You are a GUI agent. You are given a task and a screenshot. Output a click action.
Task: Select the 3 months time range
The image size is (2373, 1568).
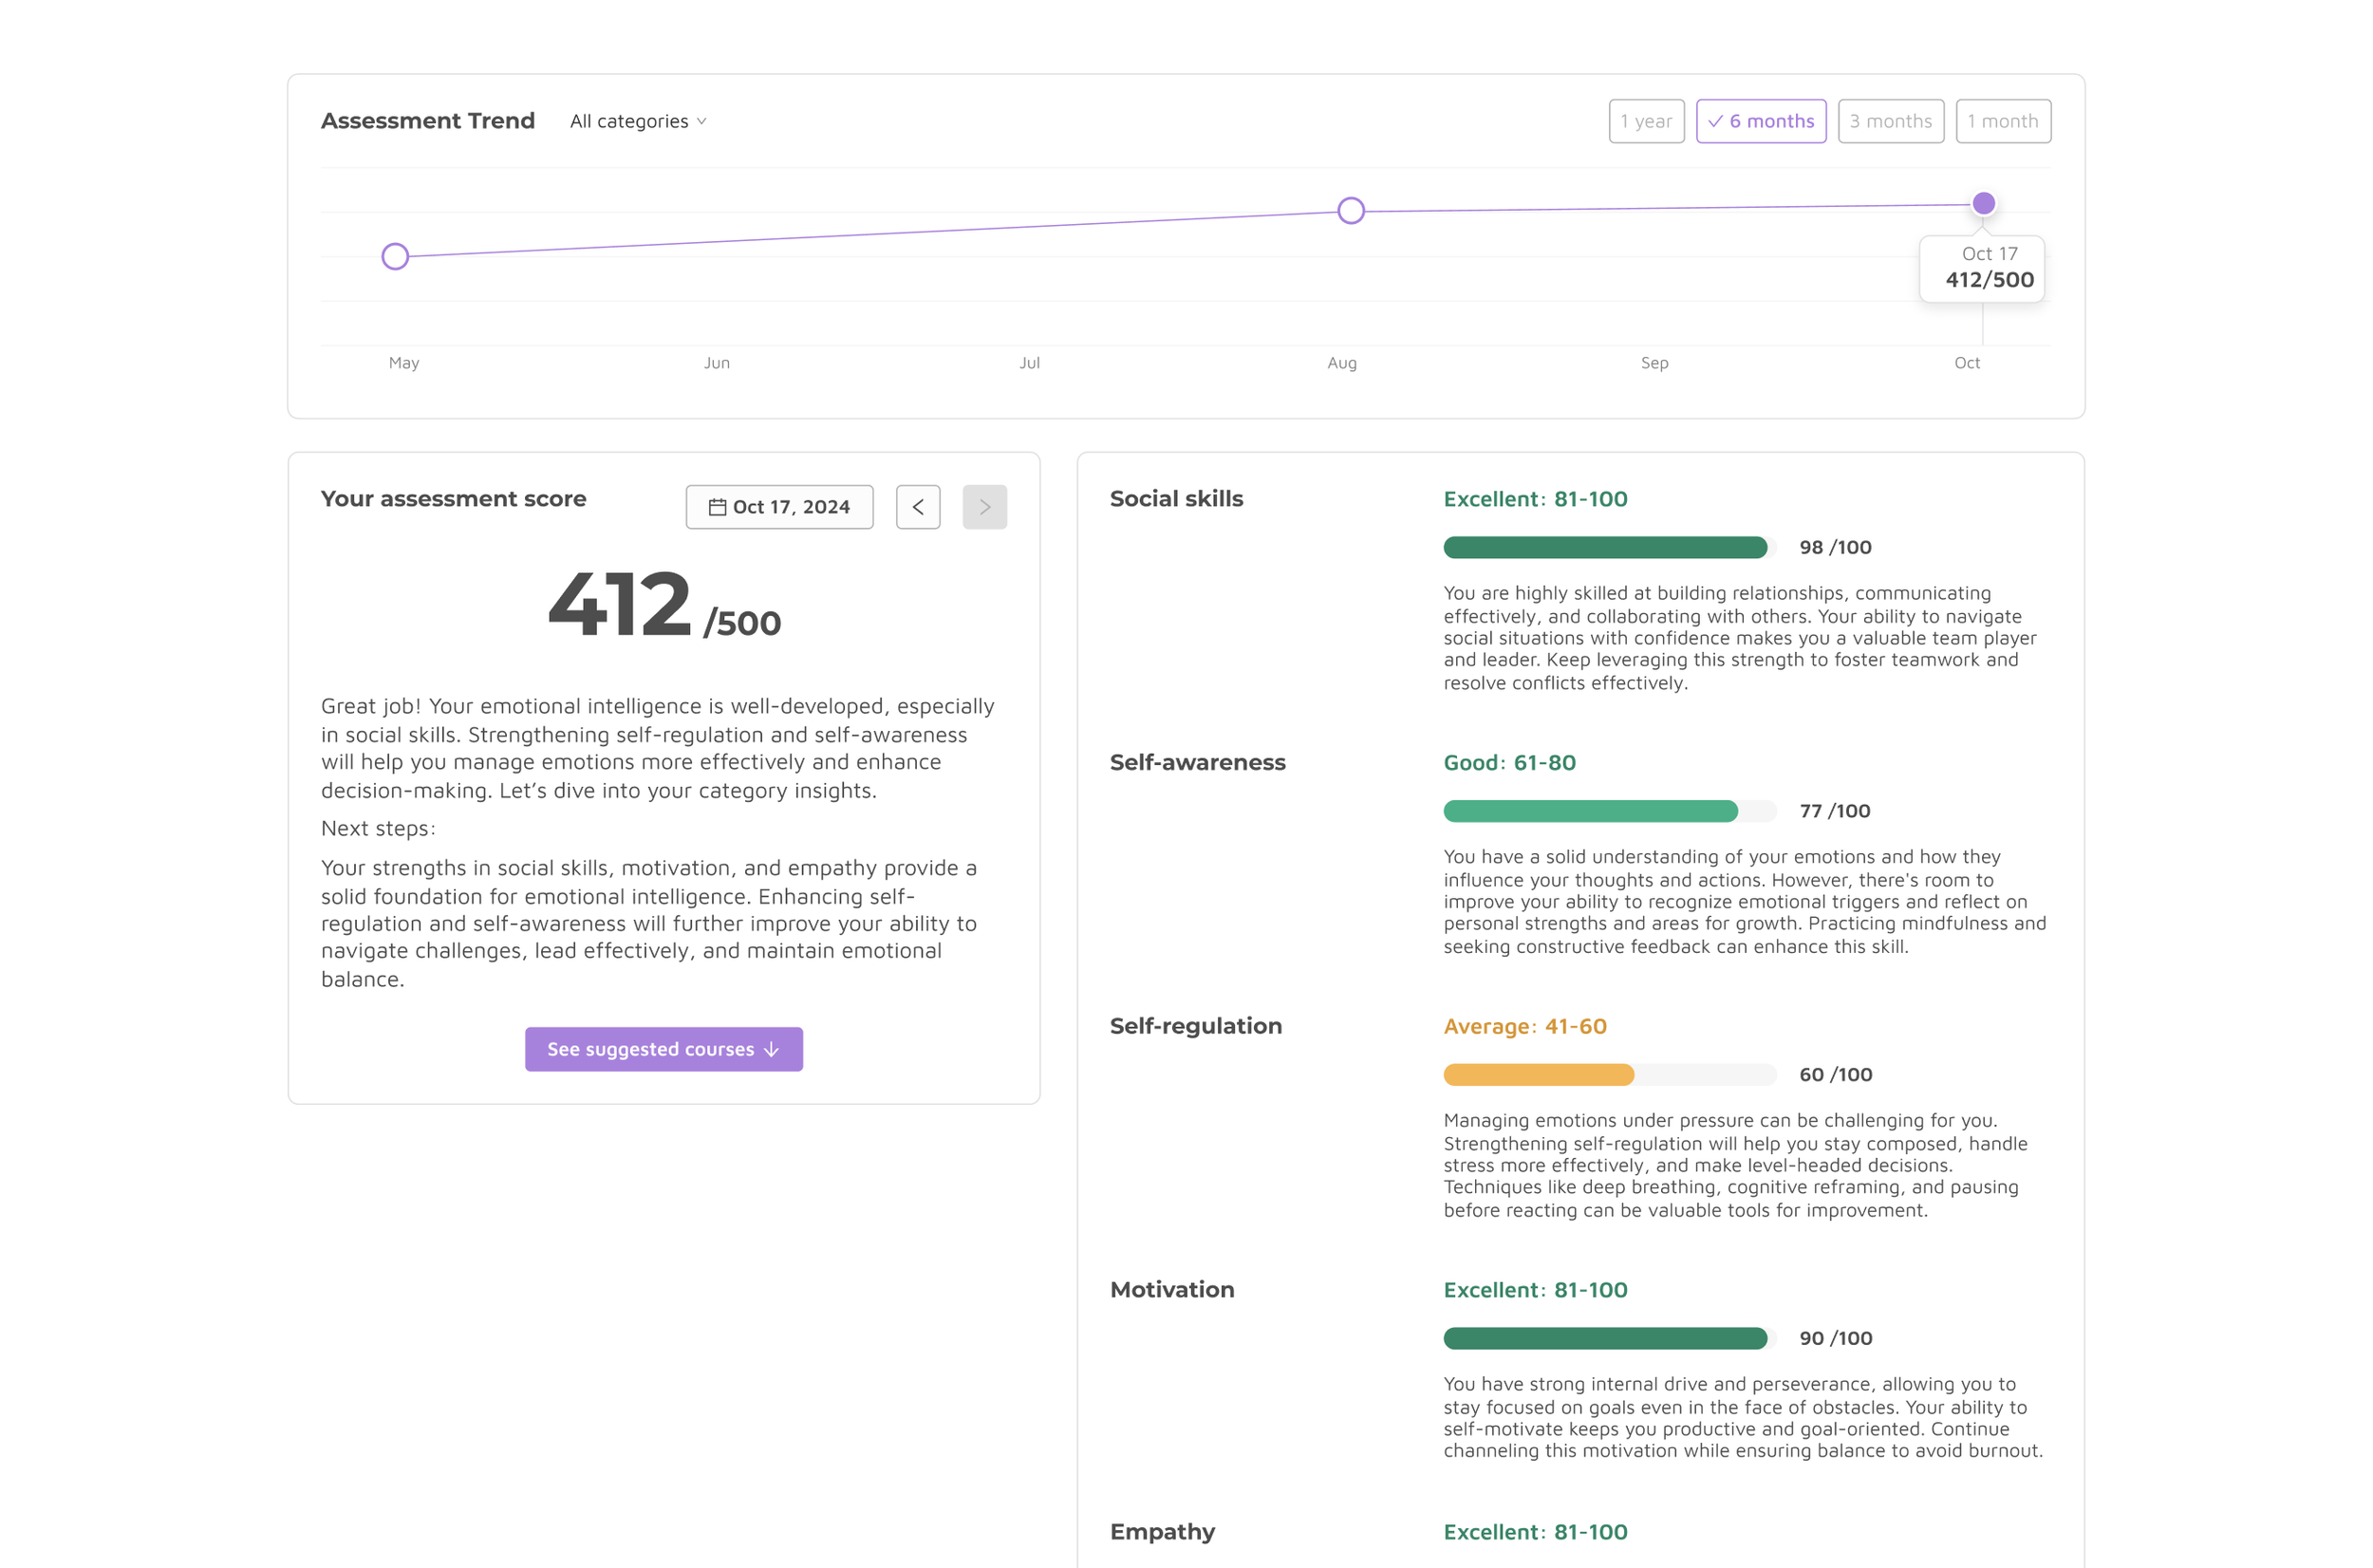pyautogui.click(x=1890, y=121)
